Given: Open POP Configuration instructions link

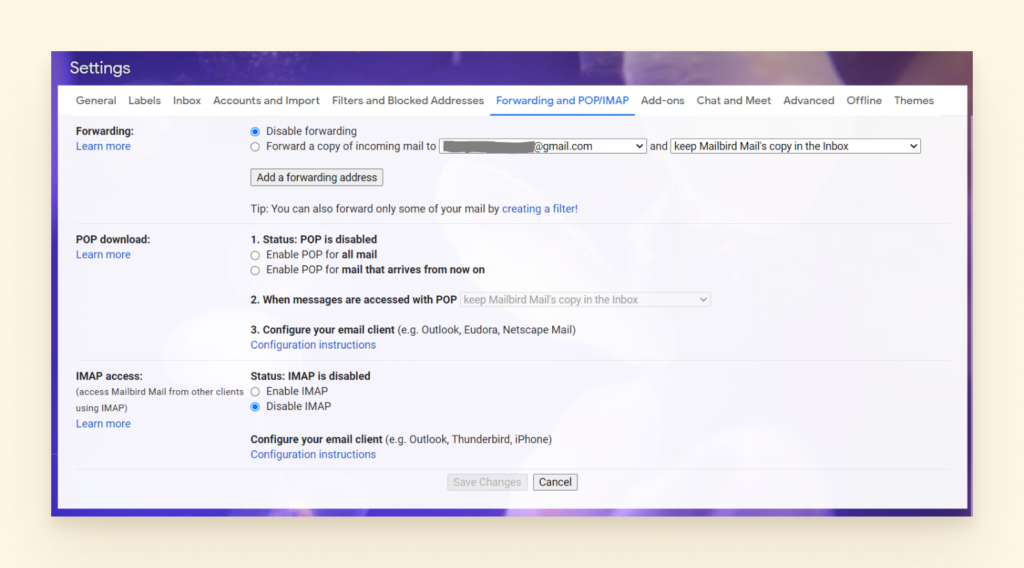Looking at the screenshot, I should tap(313, 345).
